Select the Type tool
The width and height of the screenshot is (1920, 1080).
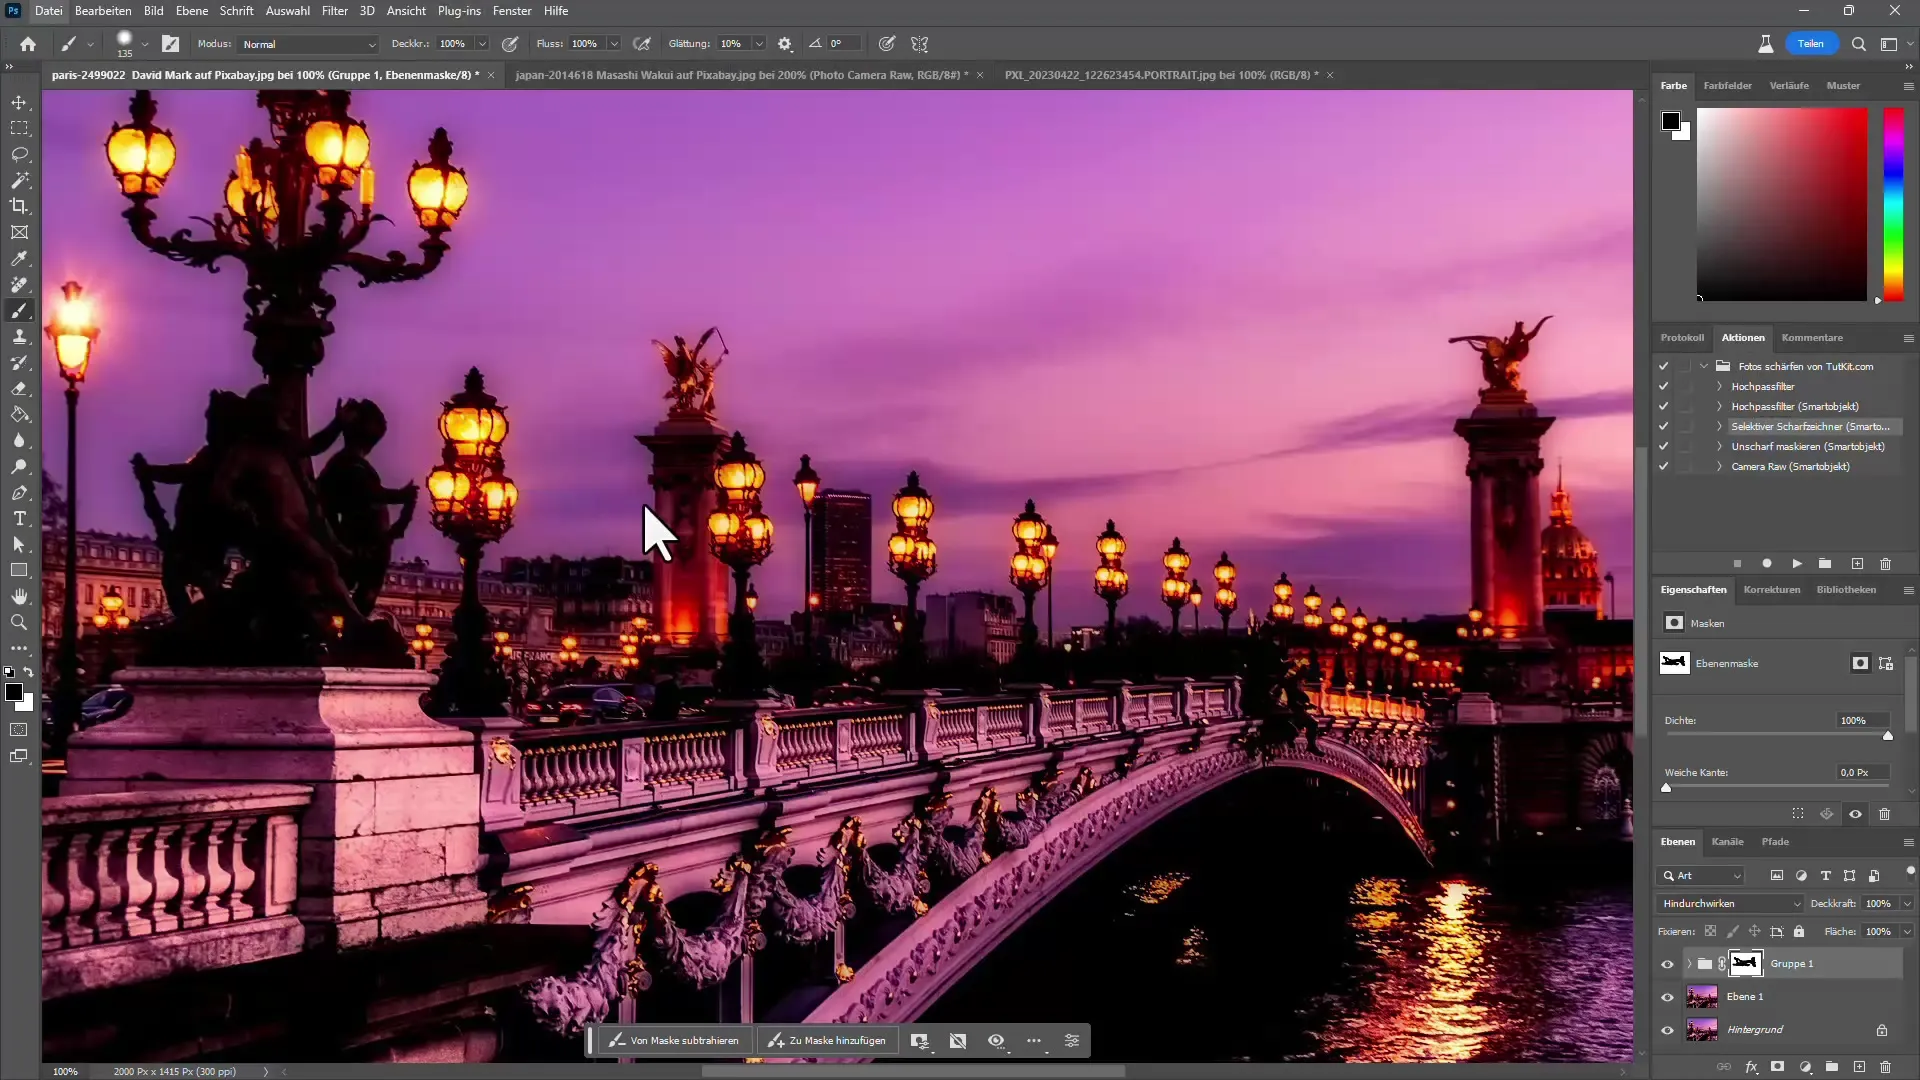[19, 519]
